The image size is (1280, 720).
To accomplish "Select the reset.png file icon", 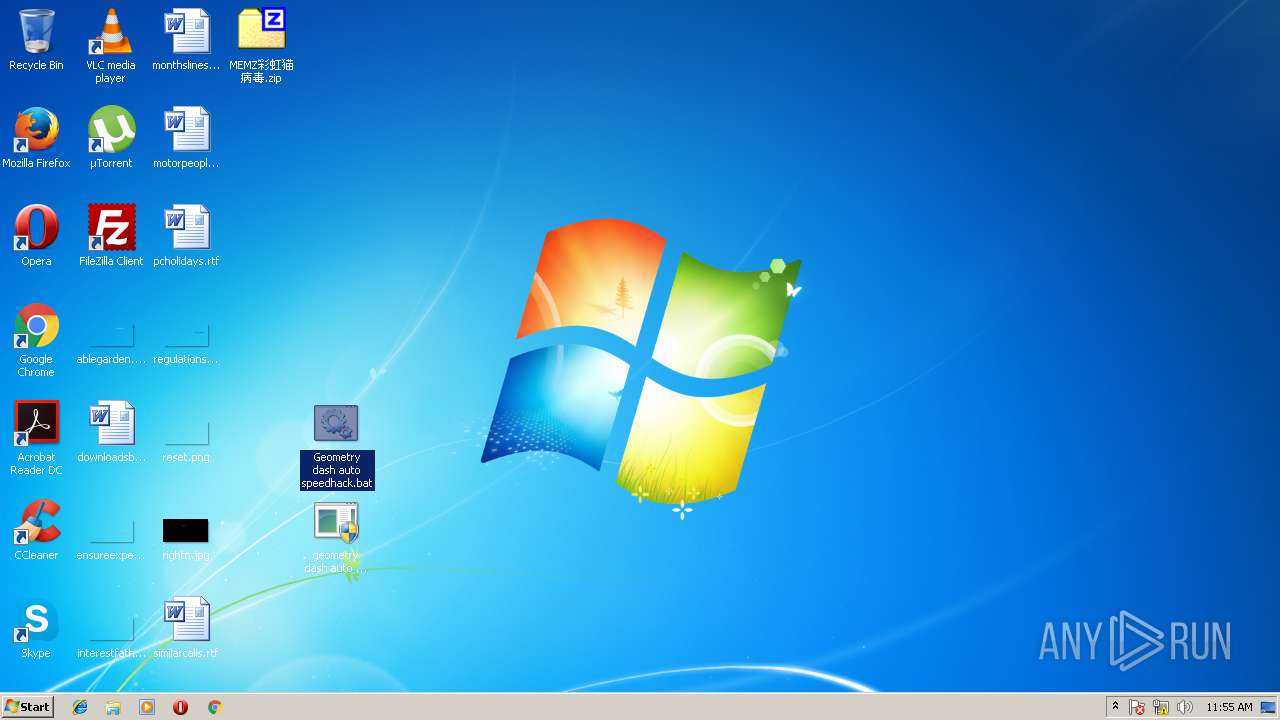I will (186, 433).
